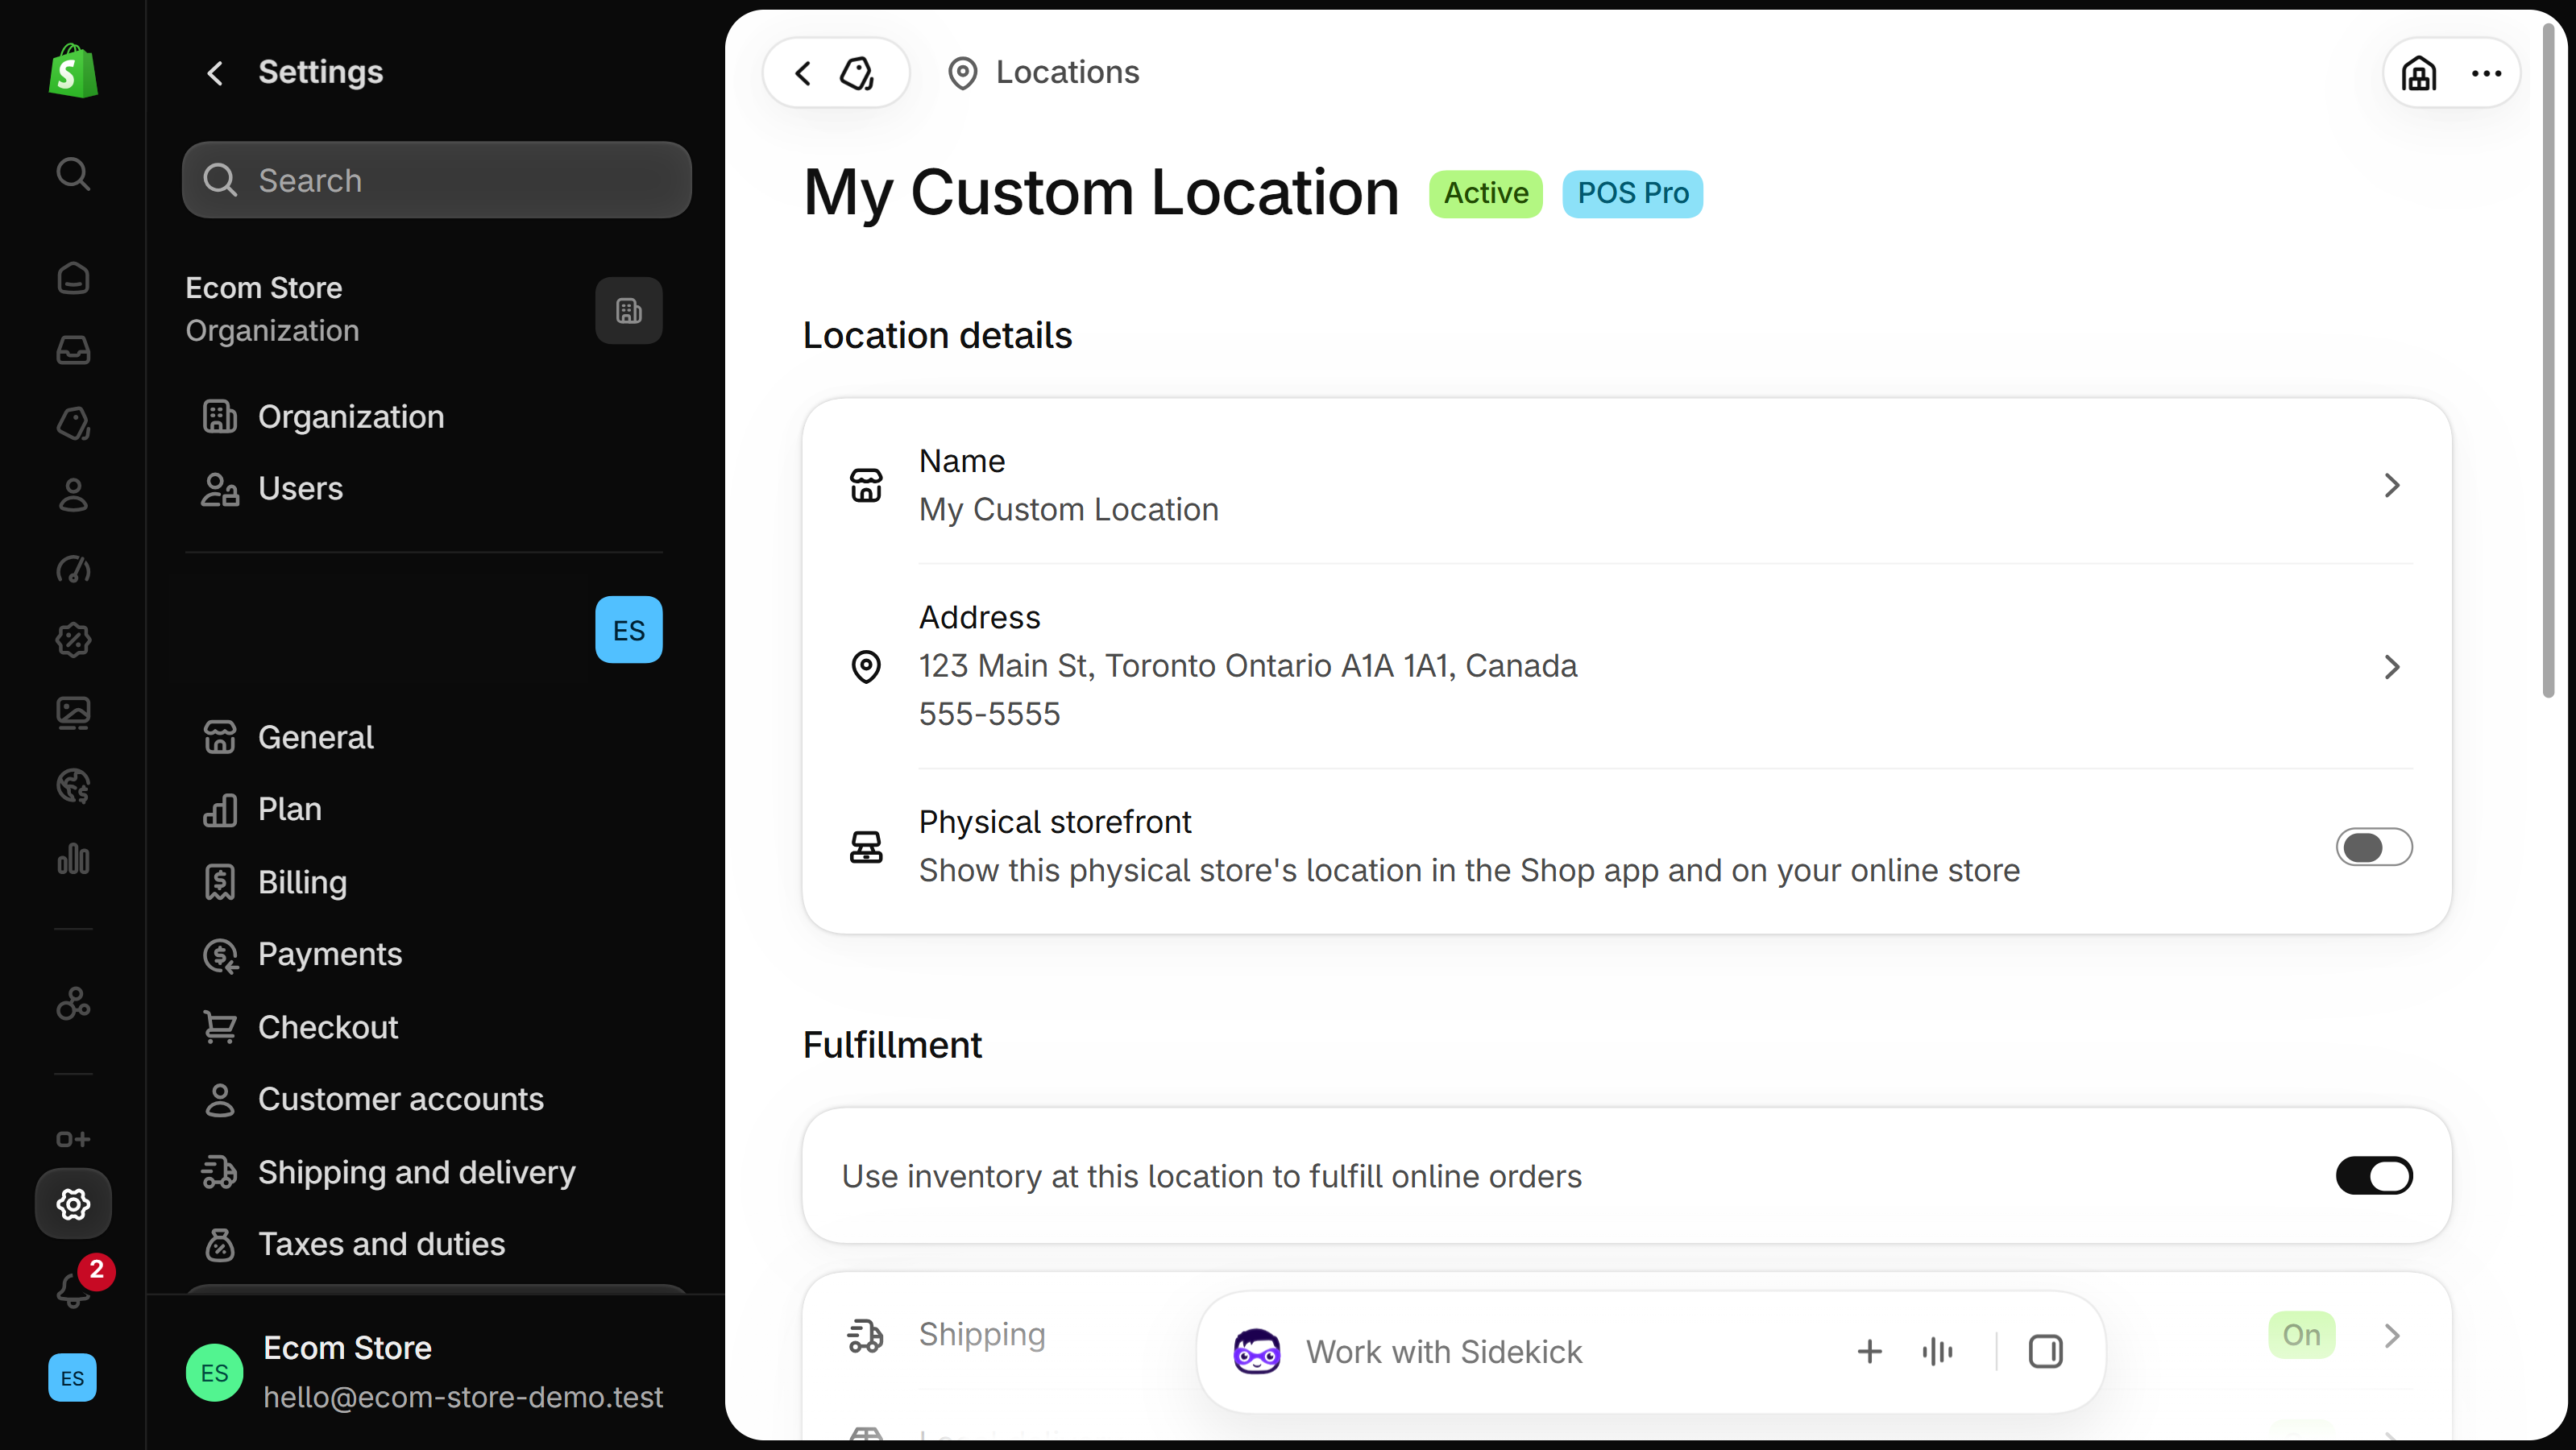Image resolution: width=2576 pixels, height=1450 pixels.
Task: Open Settings gear icon in left rail
Action: tap(73, 1204)
